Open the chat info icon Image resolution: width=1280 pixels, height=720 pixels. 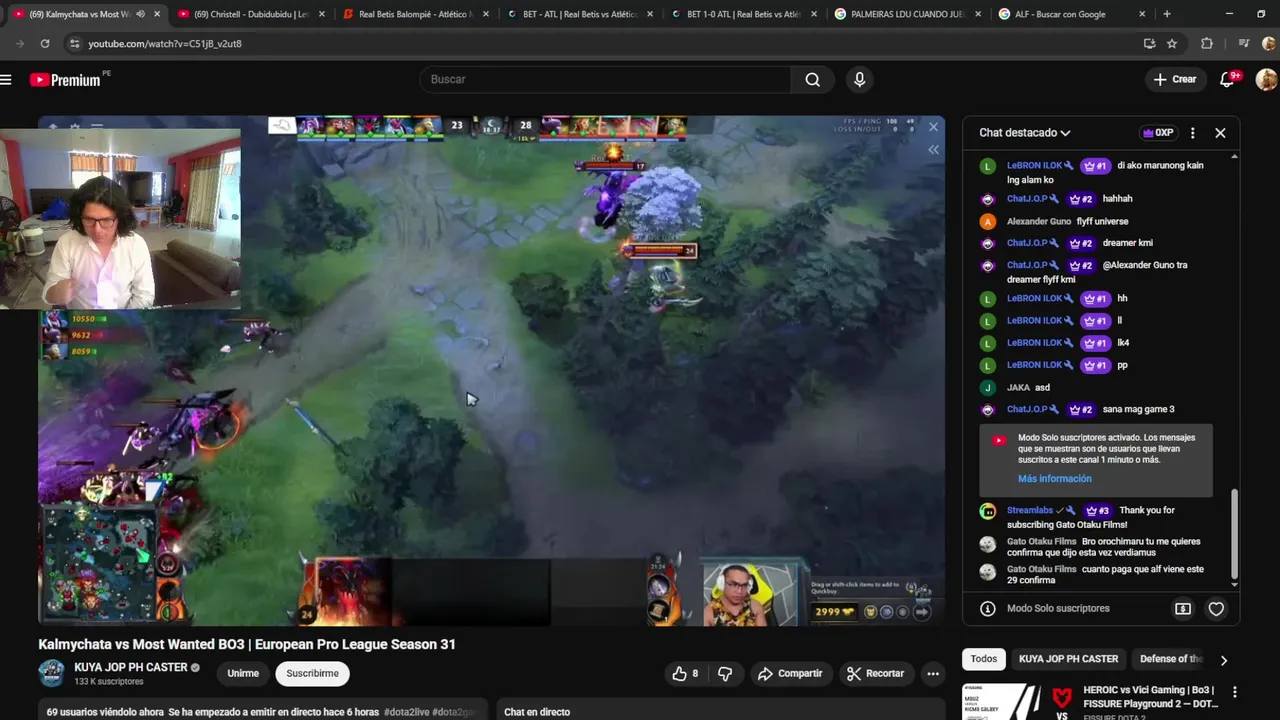point(987,609)
